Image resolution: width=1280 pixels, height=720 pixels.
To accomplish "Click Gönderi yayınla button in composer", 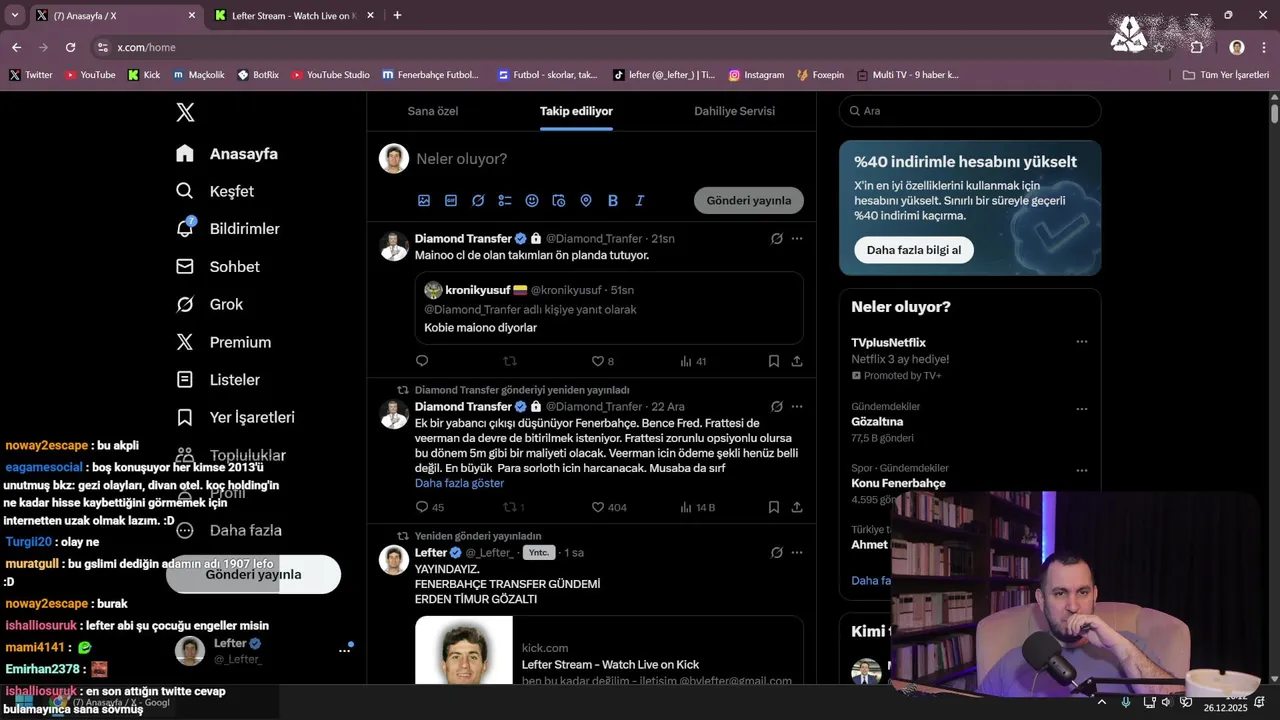I will click(749, 200).
